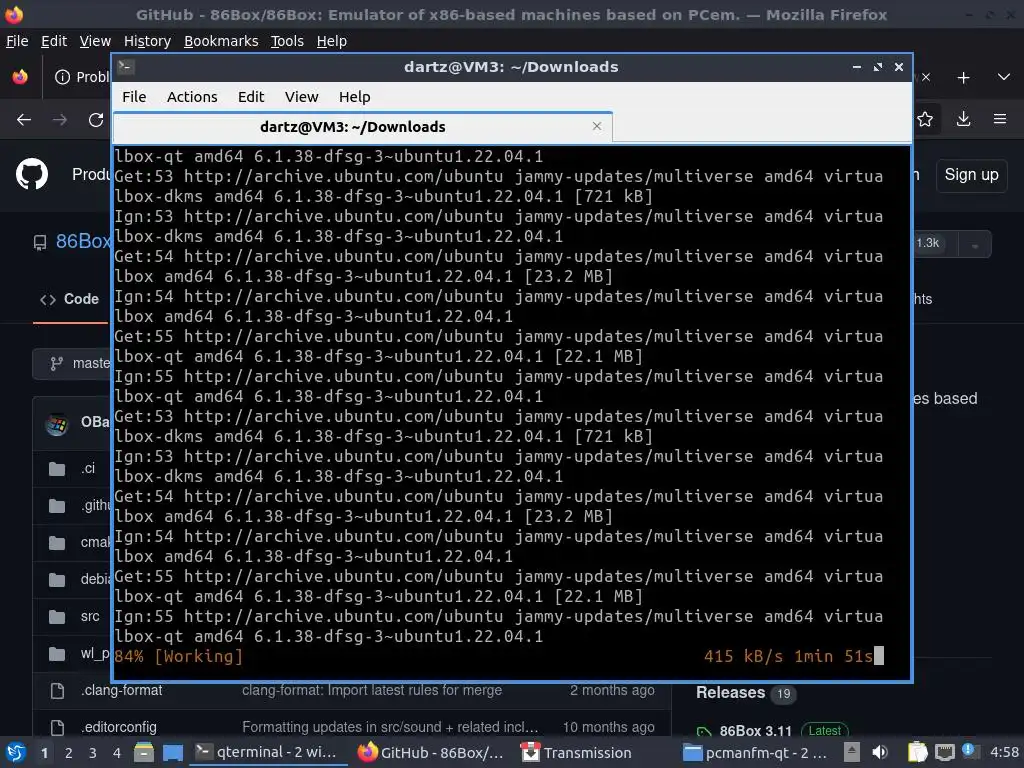Open the src folder link

click(90, 616)
